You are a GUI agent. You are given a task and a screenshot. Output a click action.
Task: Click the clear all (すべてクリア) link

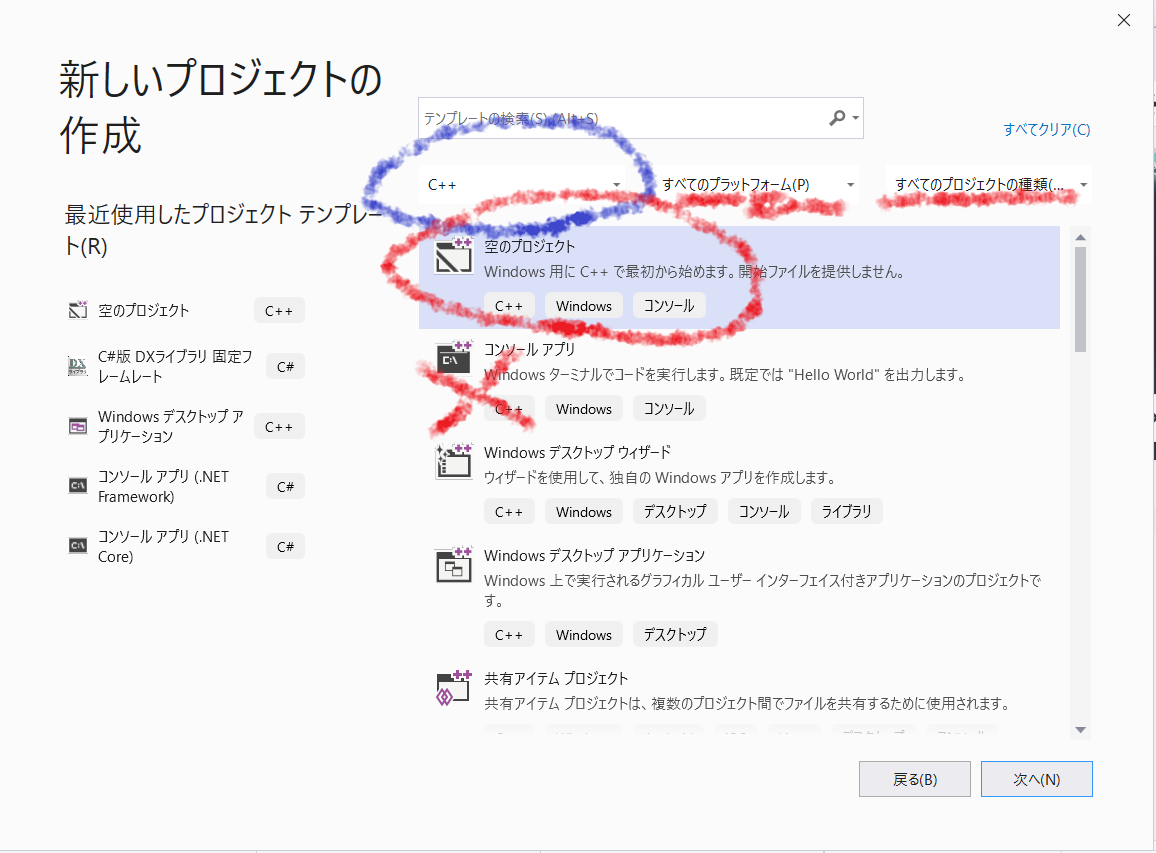click(x=1046, y=130)
